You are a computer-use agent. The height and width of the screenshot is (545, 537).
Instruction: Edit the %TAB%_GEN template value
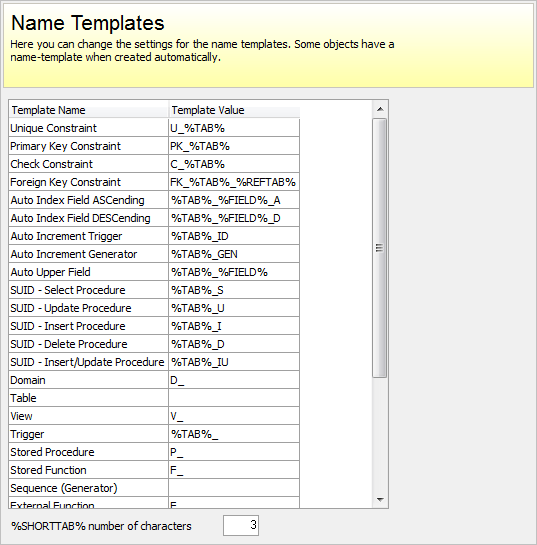(x=234, y=254)
